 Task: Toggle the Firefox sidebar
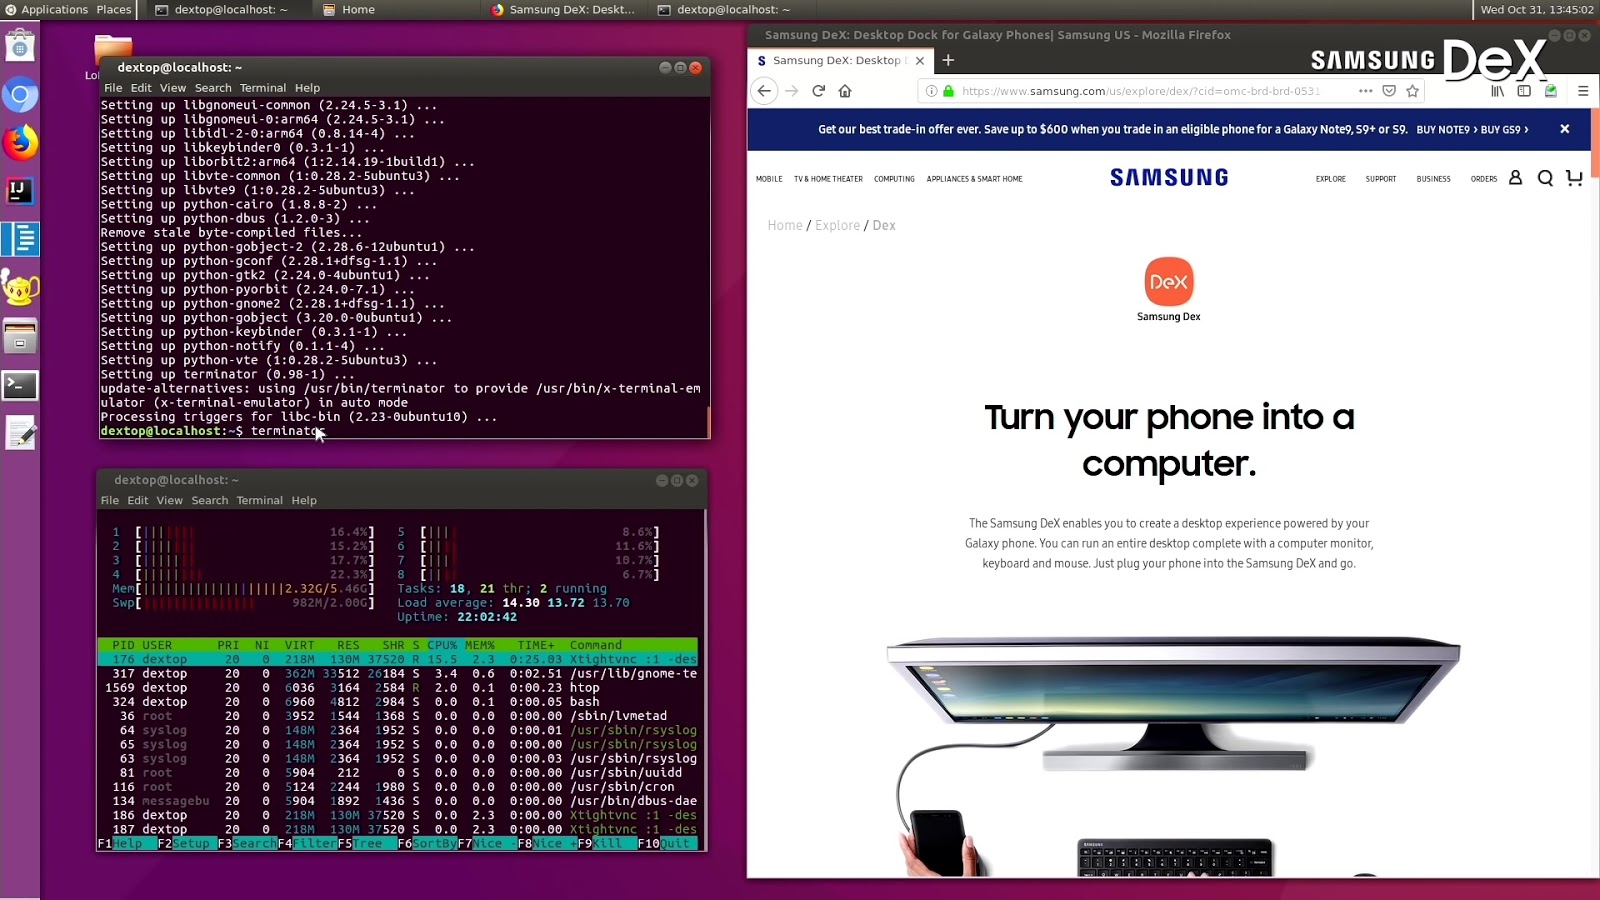pos(1524,91)
